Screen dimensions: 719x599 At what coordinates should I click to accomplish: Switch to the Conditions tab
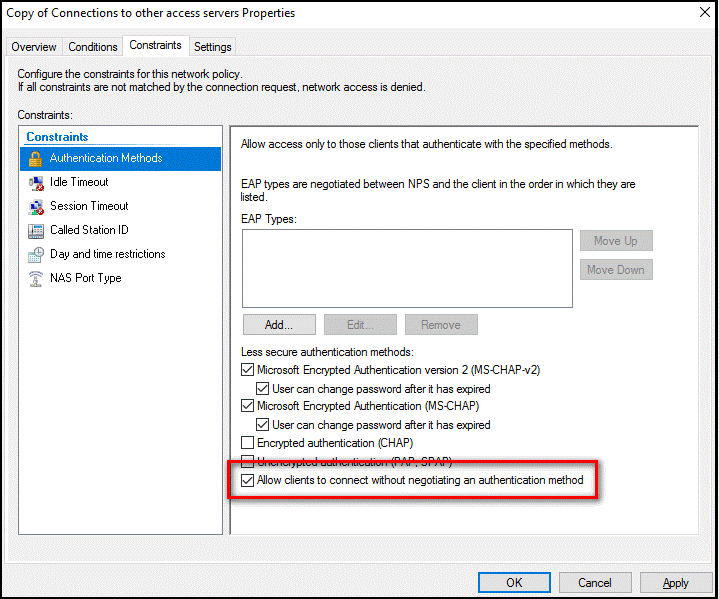point(93,47)
